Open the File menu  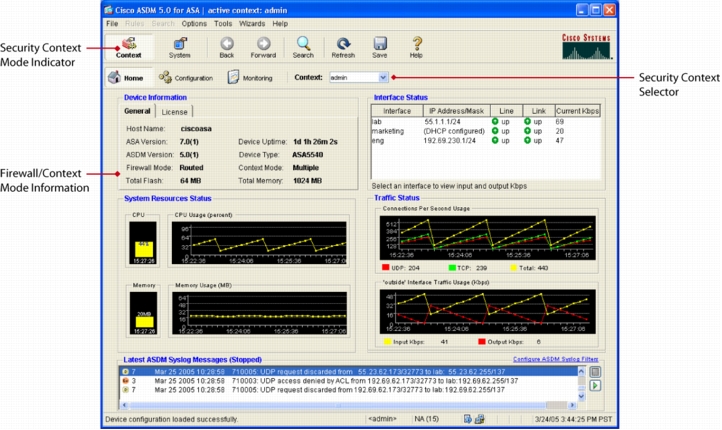[x=112, y=23]
